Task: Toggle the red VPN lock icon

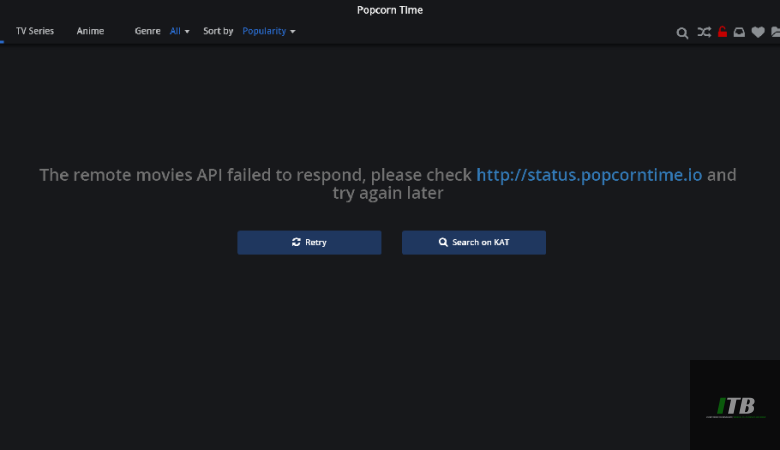Action: pyautogui.click(x=722, y=32)
